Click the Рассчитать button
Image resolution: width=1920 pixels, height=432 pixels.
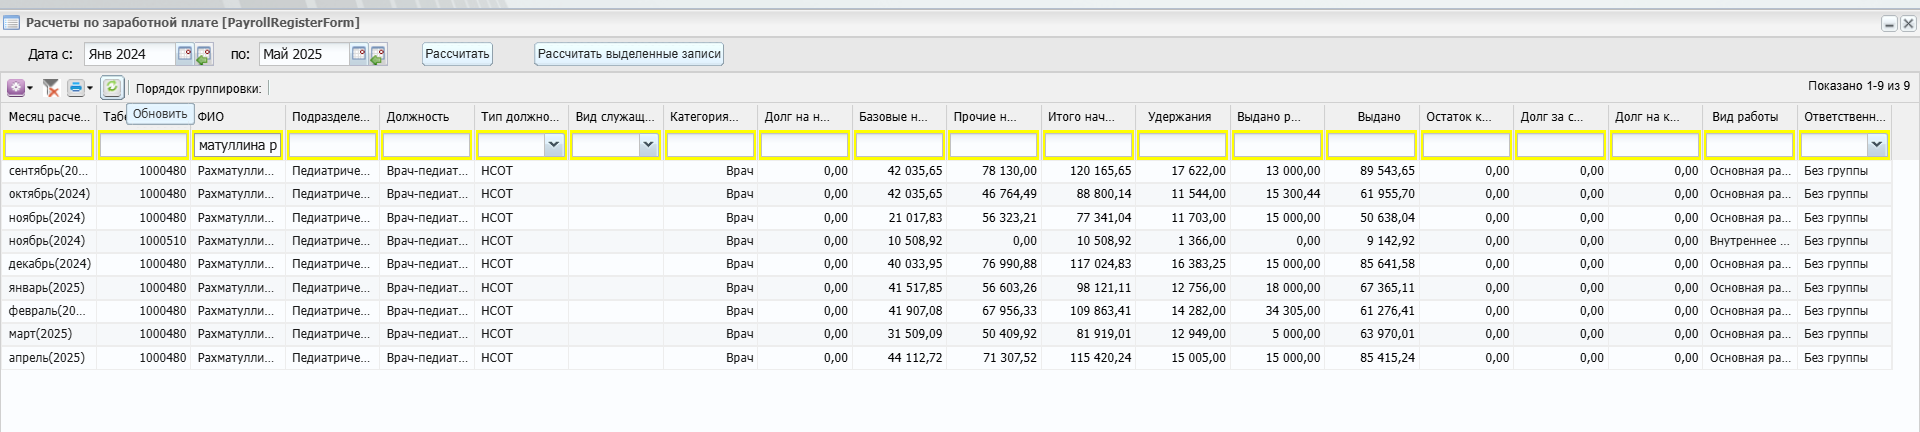[x=457, y=54]
